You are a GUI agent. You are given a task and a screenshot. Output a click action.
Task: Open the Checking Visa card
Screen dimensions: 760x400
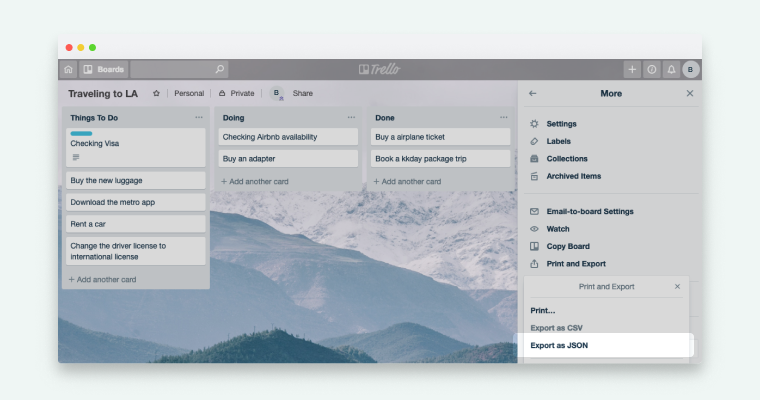[136, 147]
